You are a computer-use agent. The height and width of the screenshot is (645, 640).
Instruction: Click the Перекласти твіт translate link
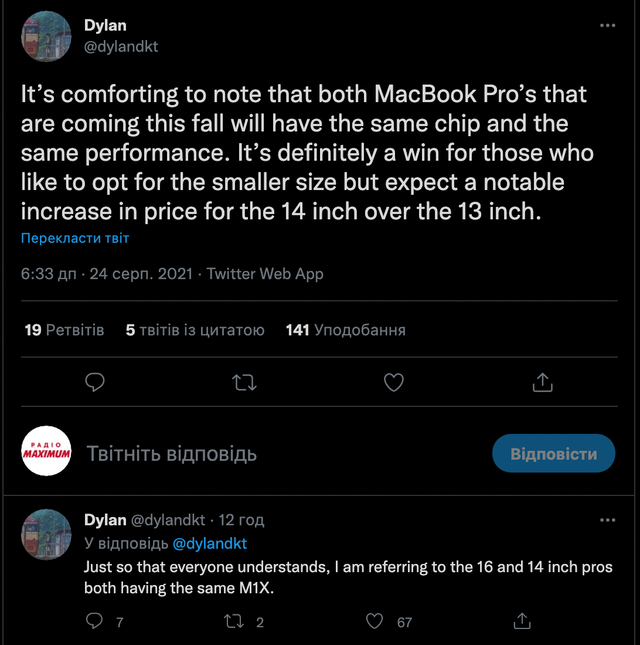(x=75, y=238)
